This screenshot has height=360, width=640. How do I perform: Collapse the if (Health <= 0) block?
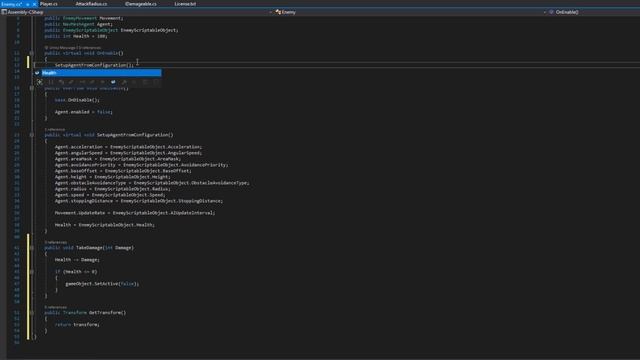point(32,272)
